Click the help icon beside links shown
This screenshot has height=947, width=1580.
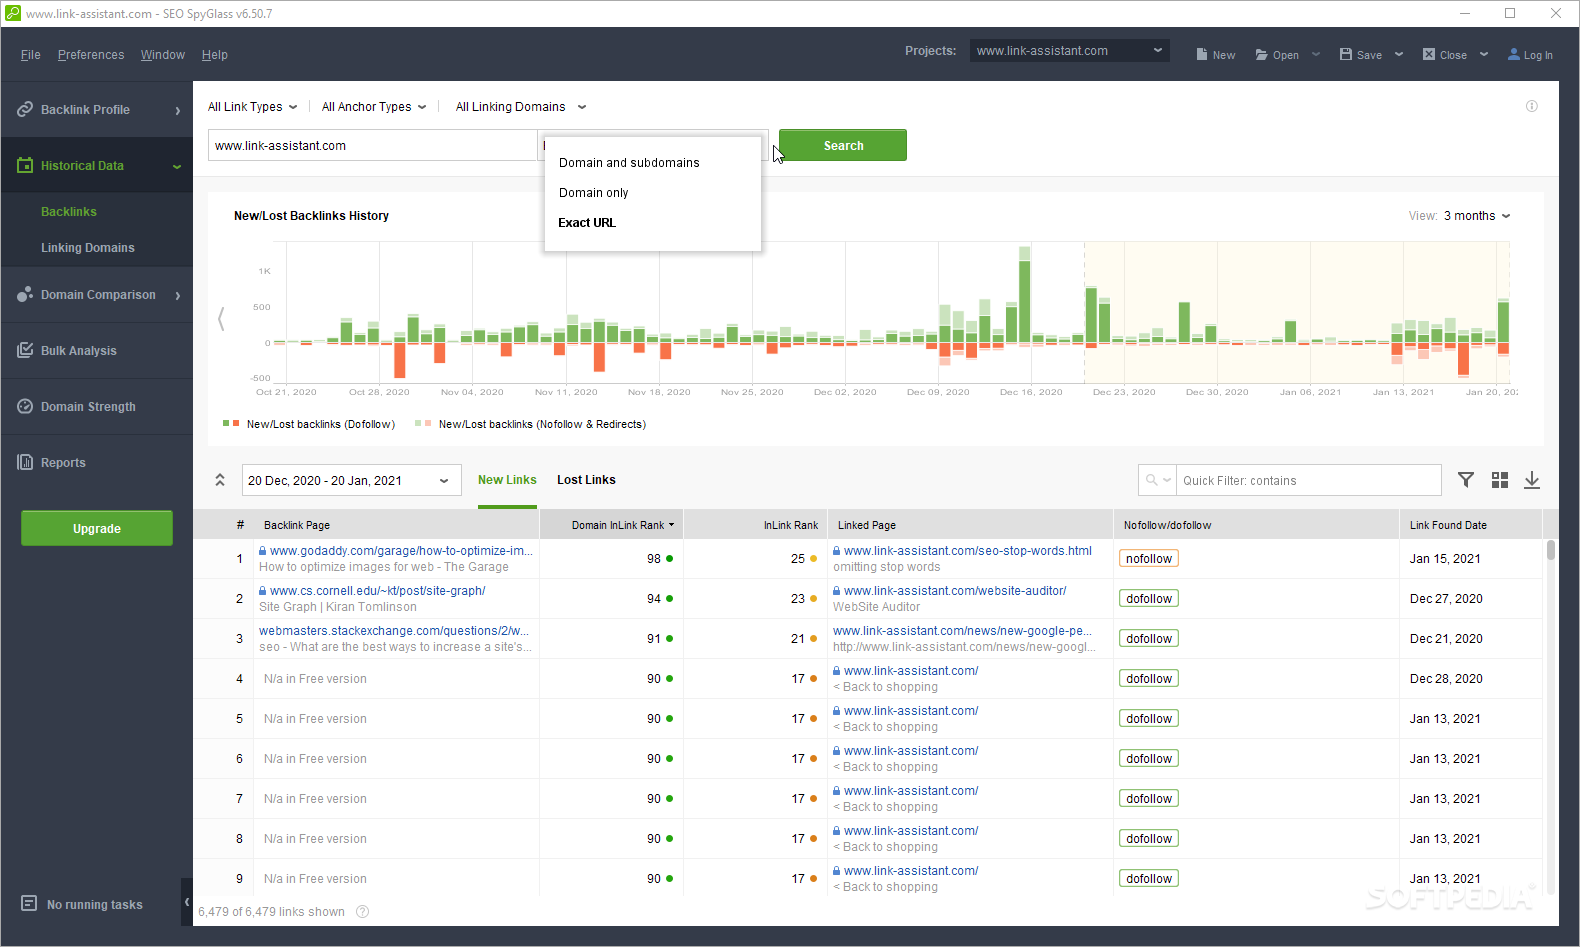click(363, 911)
